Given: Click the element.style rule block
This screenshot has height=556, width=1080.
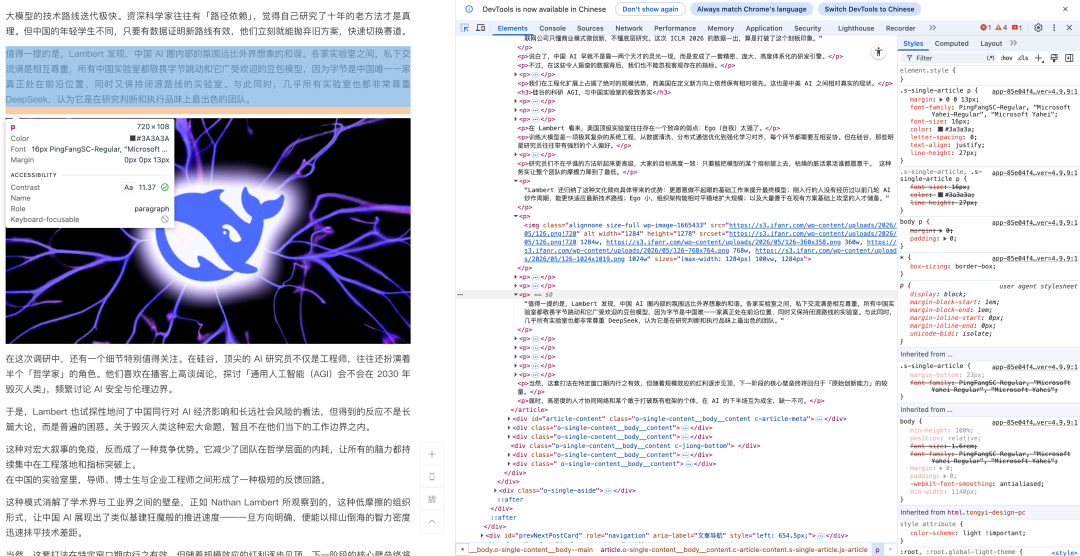Looking at the screenshot, I should [x=988, y=74].
